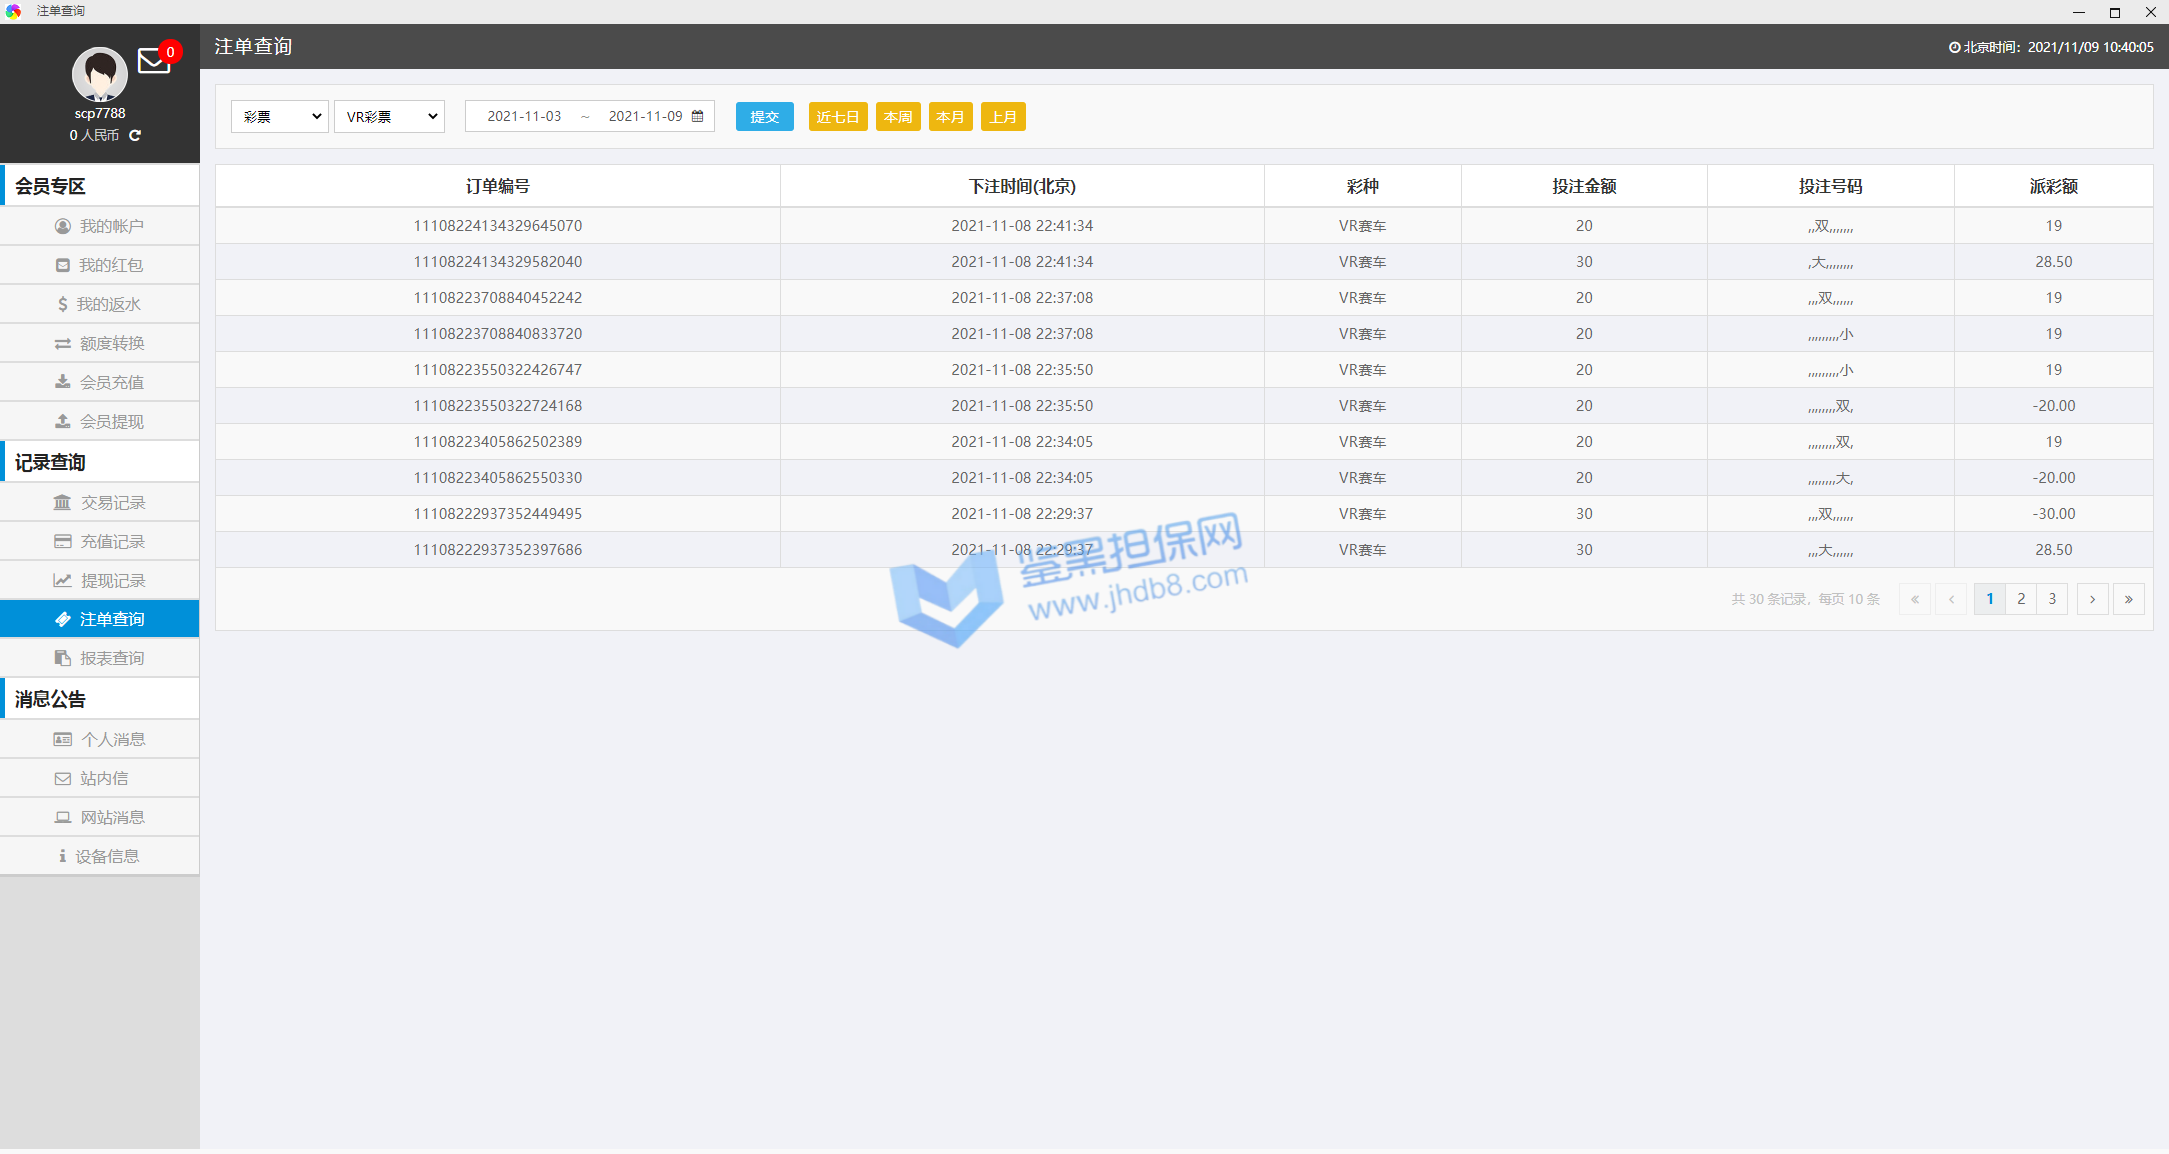Jump to last page with double arrow

tap(2128, 599)
